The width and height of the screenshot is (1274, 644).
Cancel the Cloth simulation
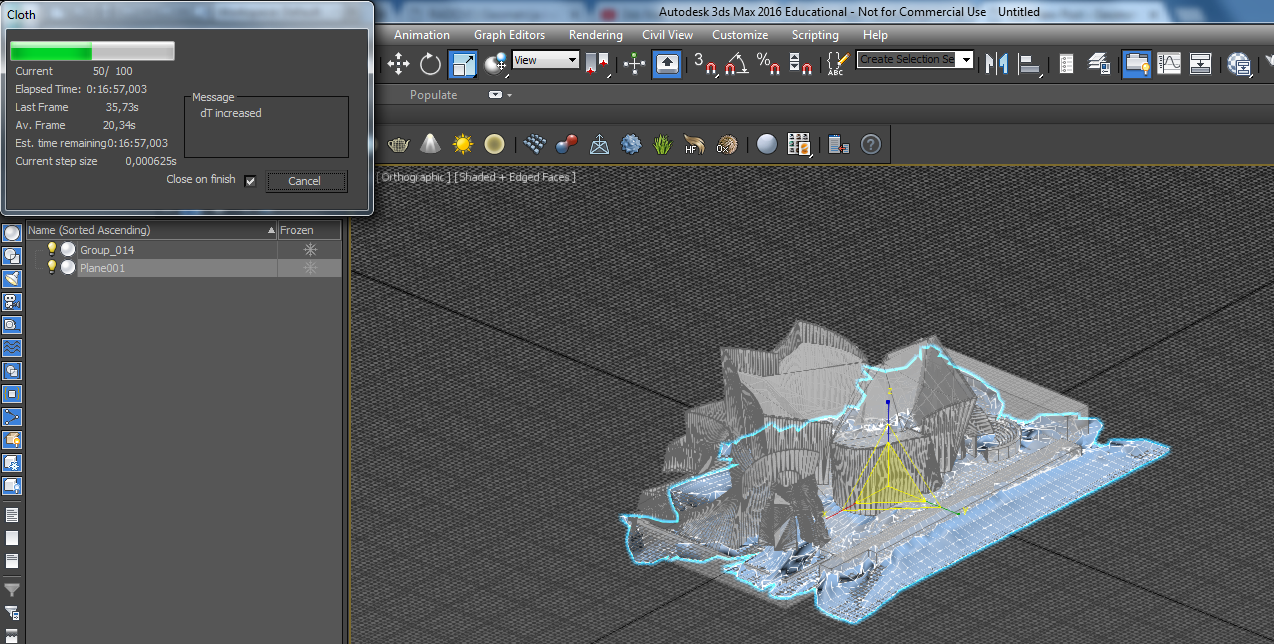point(305,181)
